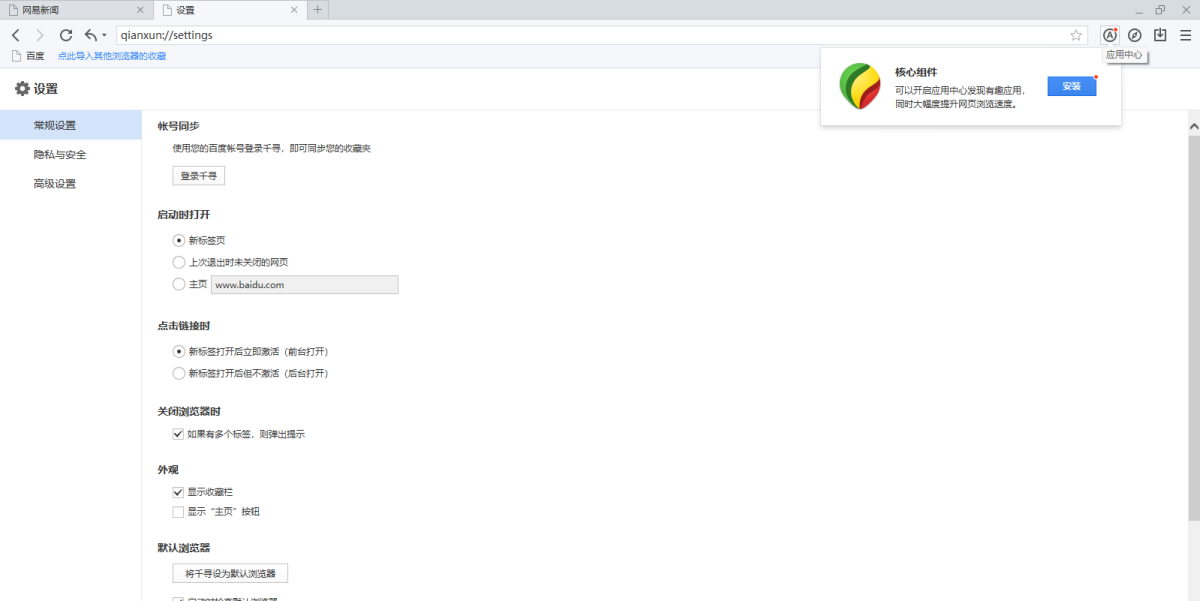Open 隐私与安全 settings section
The width and height of the screenshot is (1200, 601).
tap(60, 155)
